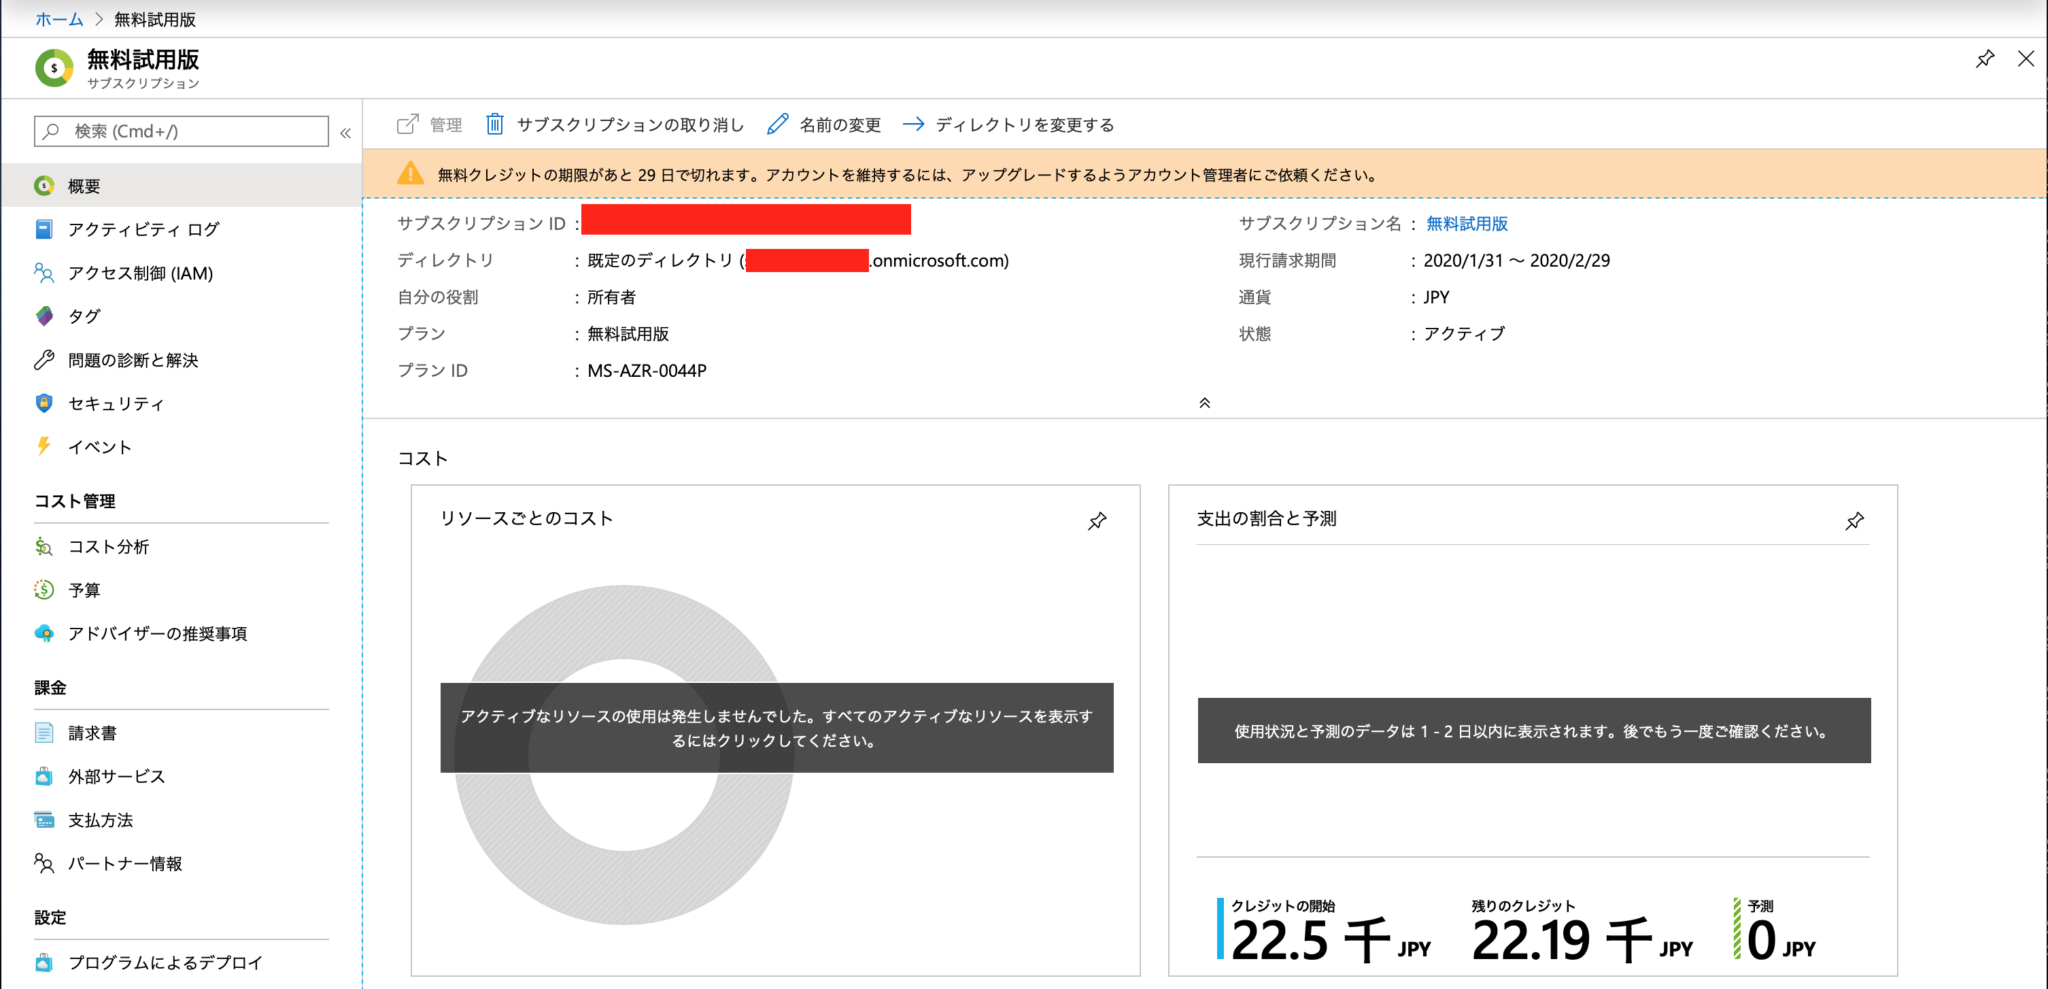Open アクティビティ ログ in the sidebar

click(143, 229)
